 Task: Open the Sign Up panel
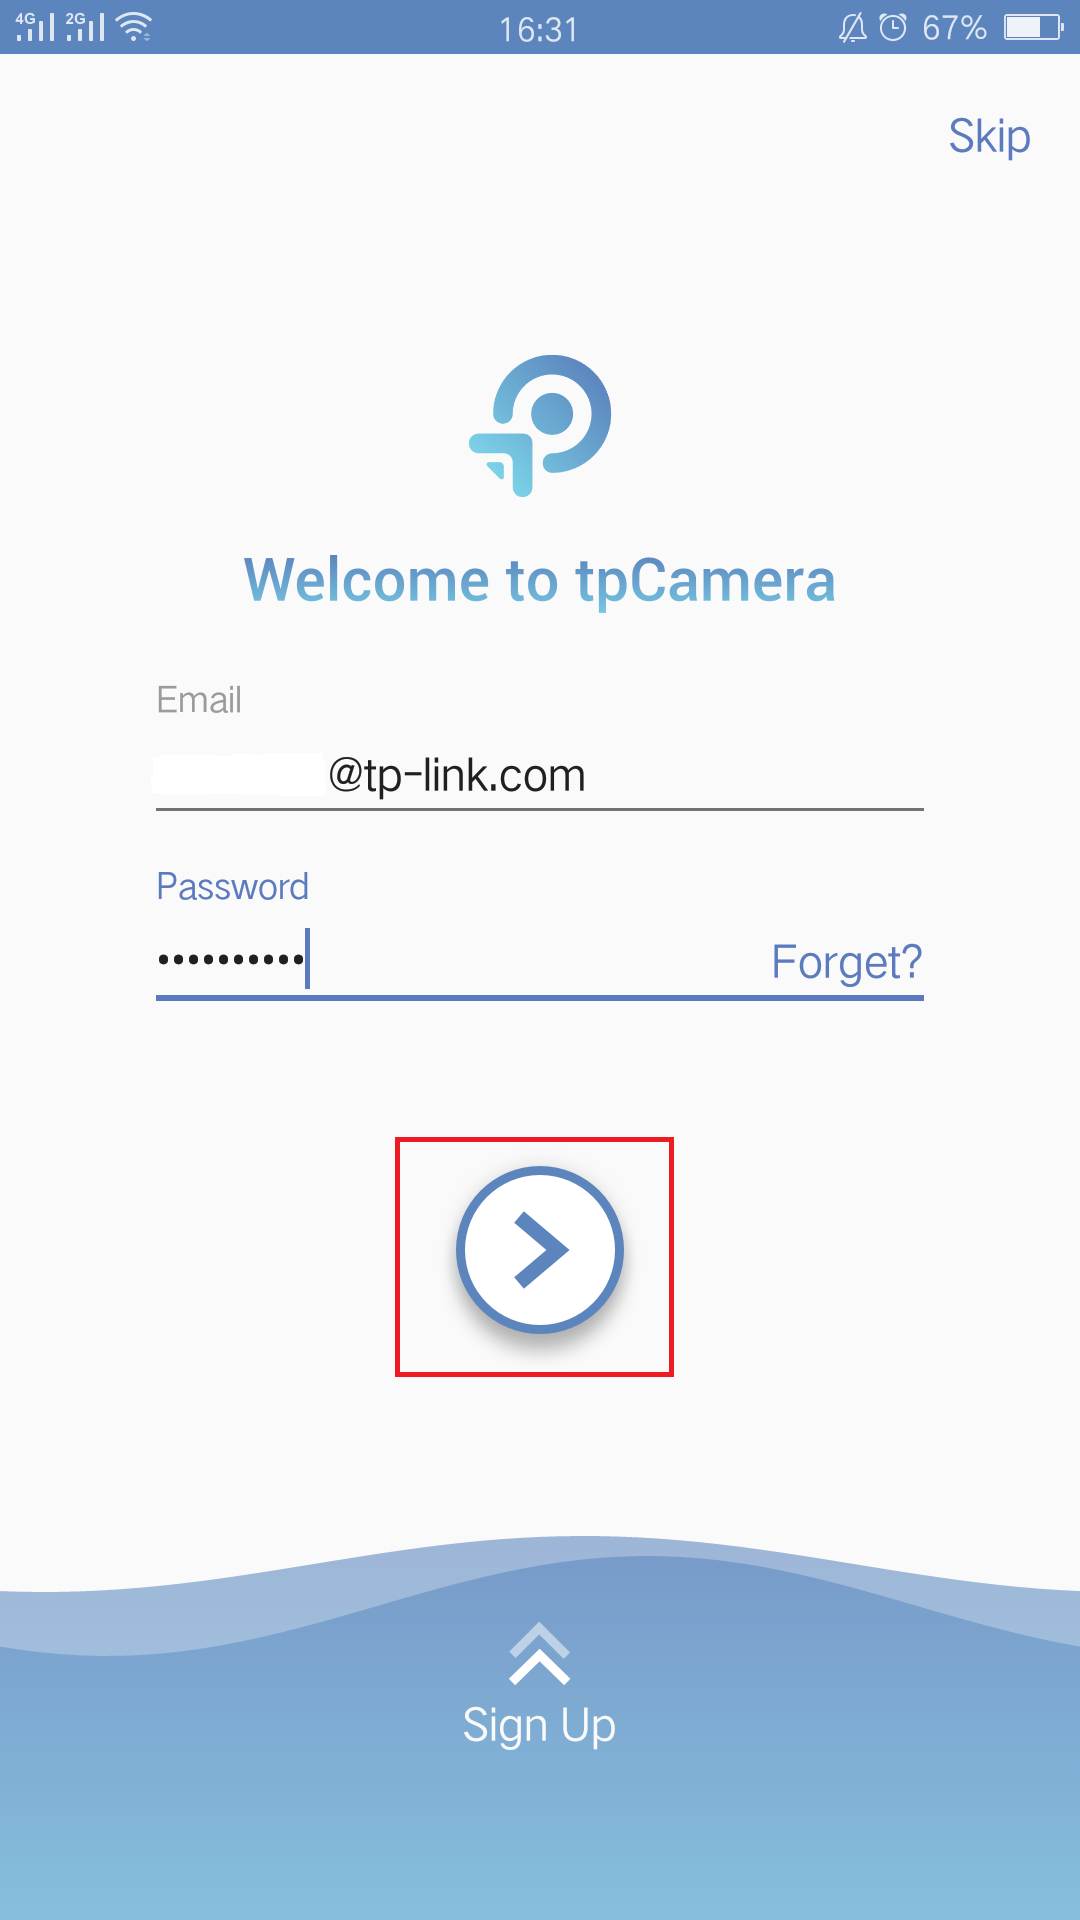pos(539,1726)
